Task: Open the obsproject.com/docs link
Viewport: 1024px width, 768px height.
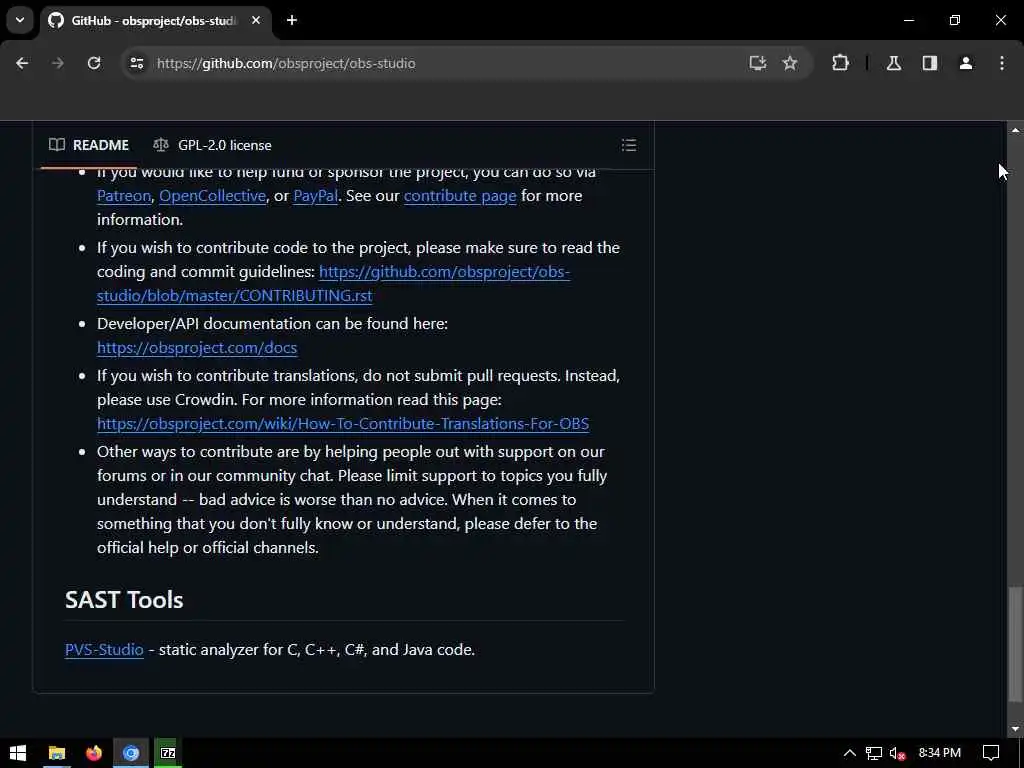Action: pos(197,347)
